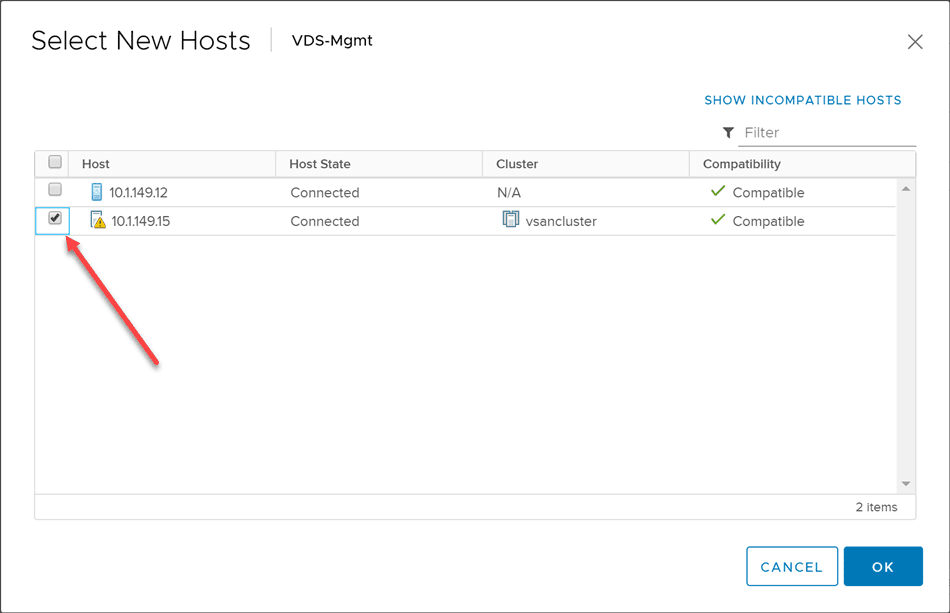Image resolution: width=950 pixels, height=613 pixels.
Task: Click the filter funnel icon
Action: click(x=728, y=133)
